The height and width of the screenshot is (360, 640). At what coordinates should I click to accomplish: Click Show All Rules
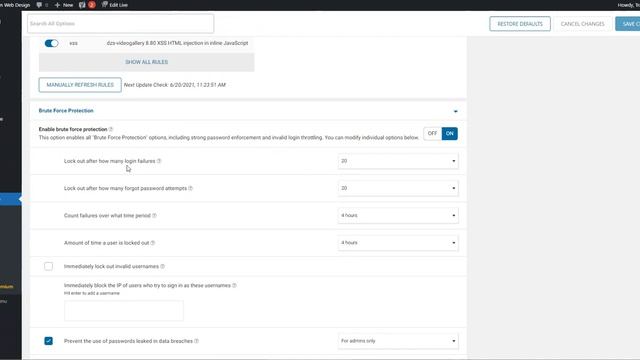147,62
